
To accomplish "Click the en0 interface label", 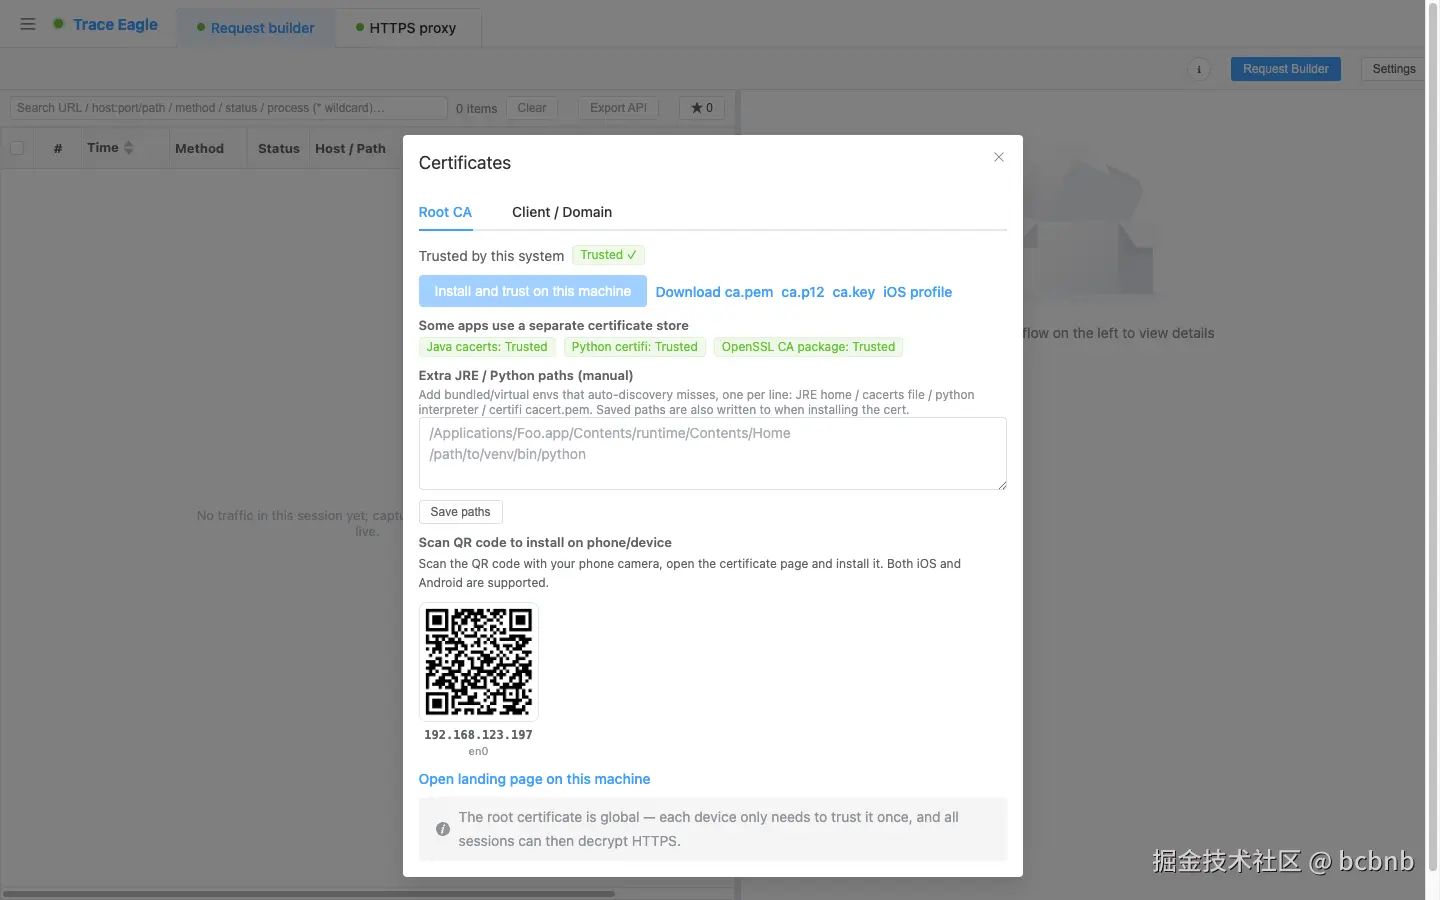I will (x=478, y=751).
